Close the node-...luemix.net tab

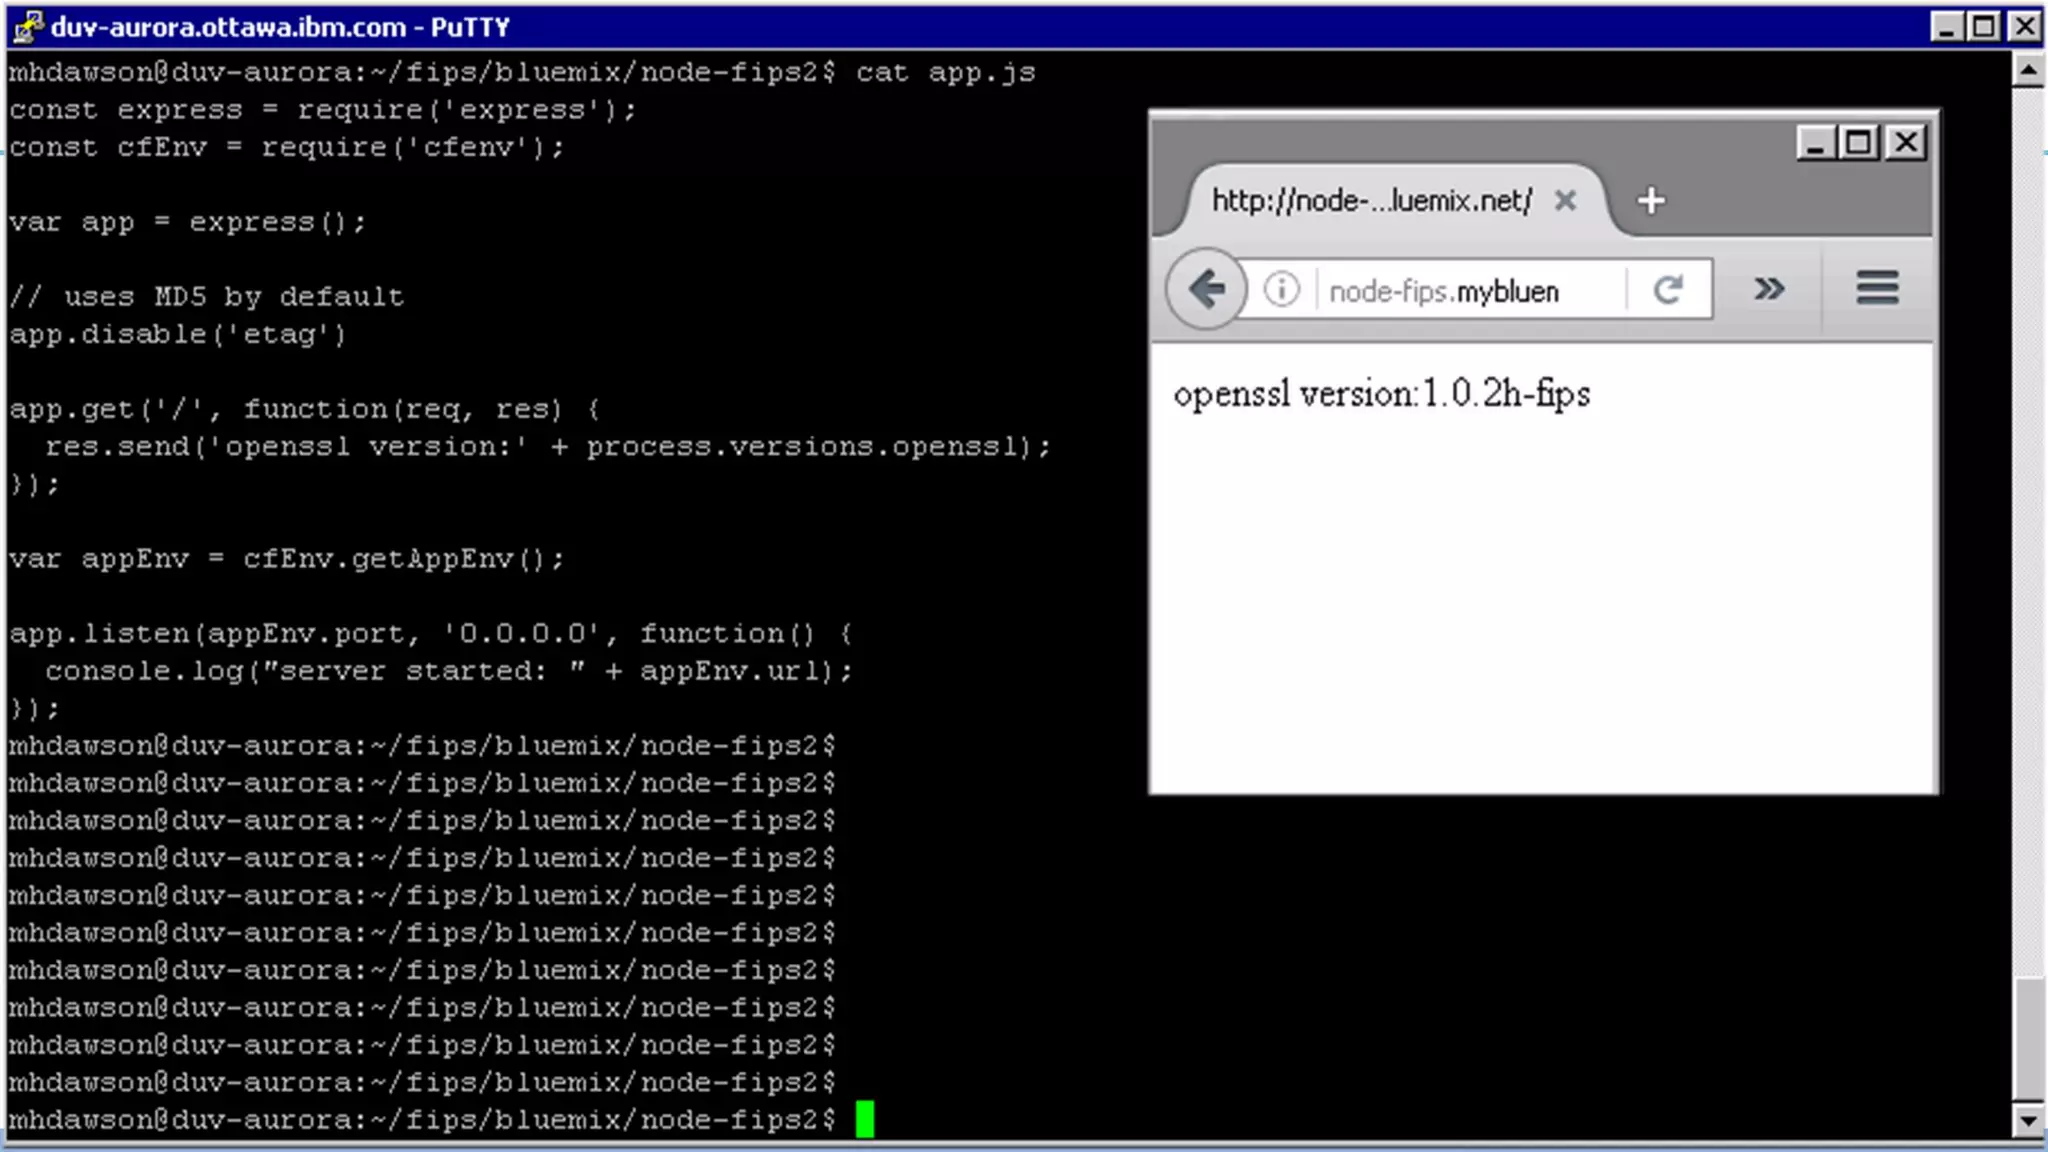tap(1565, 201)
